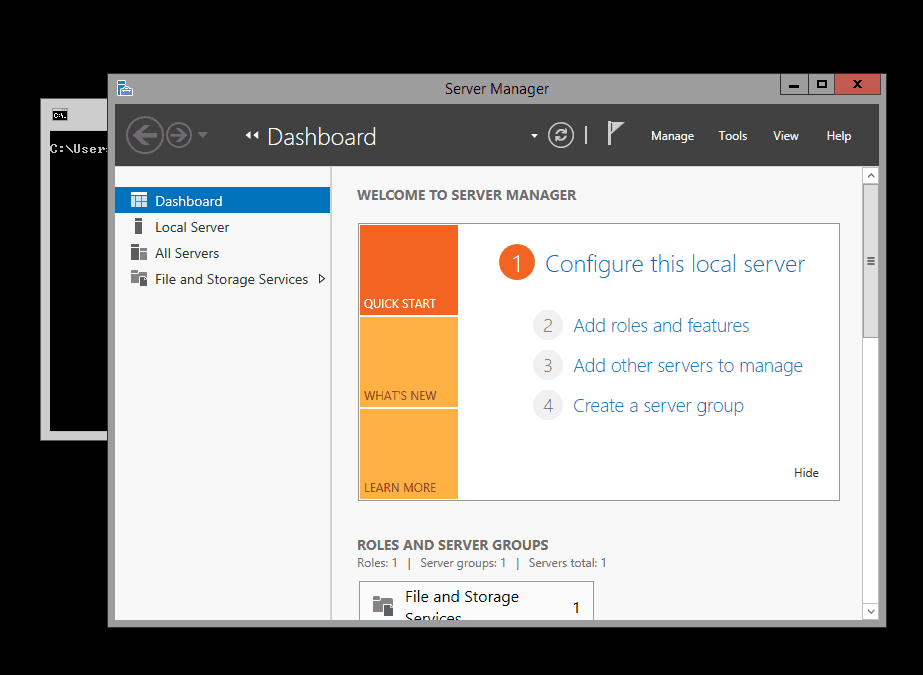
Task: Select Local Server in the sidebar
Action: click(x=223, y=227)
